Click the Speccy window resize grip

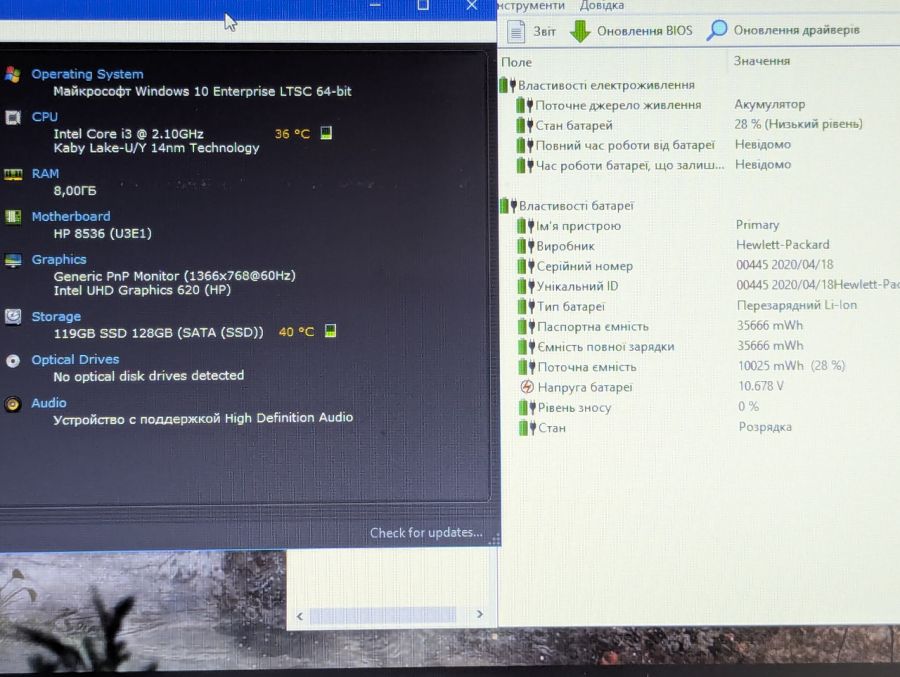[494, 539]
